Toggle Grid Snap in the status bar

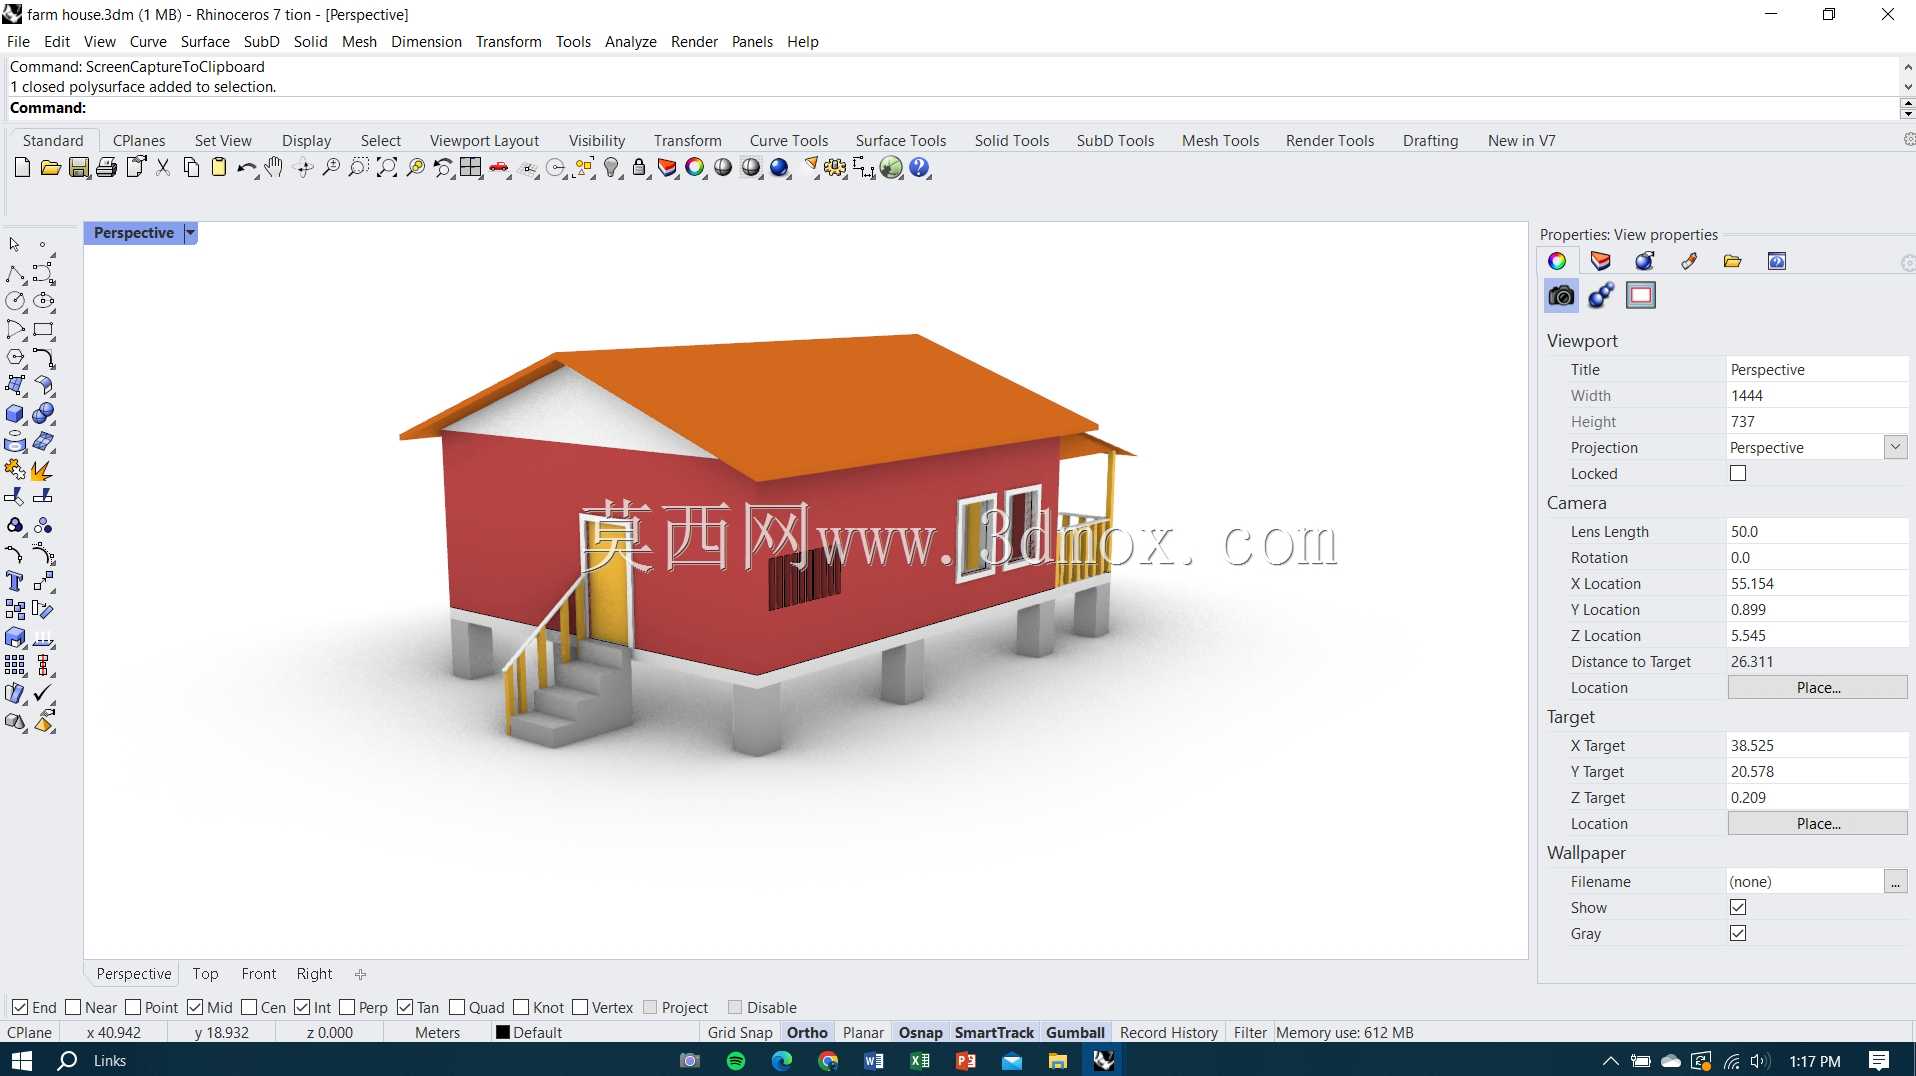click(740, 1033)
